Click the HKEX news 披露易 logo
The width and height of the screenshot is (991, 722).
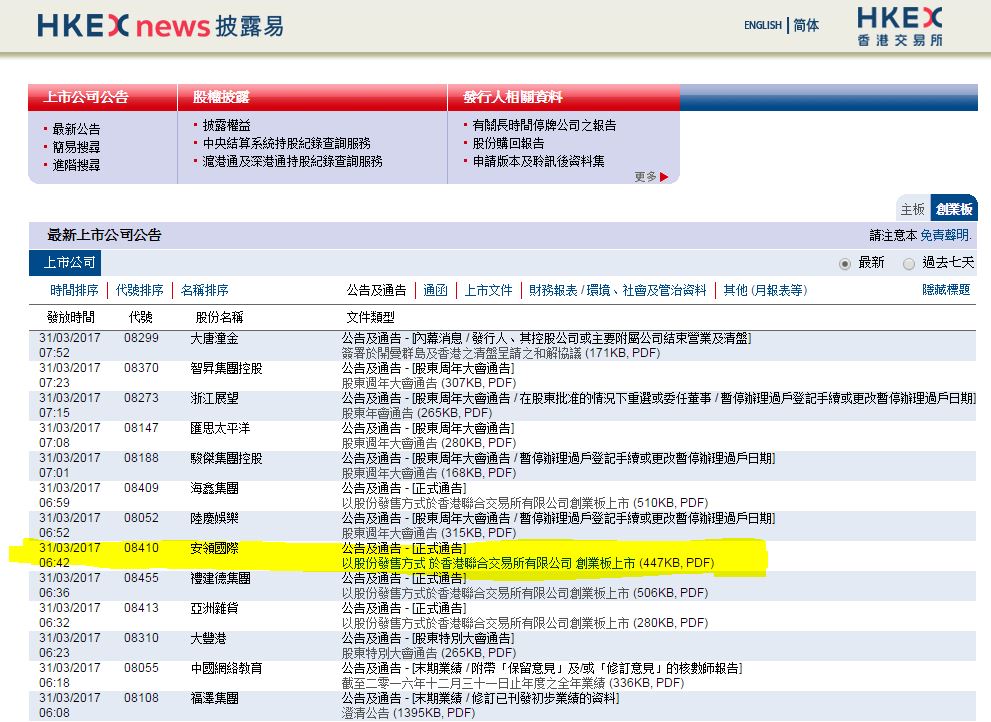(160, 26)
